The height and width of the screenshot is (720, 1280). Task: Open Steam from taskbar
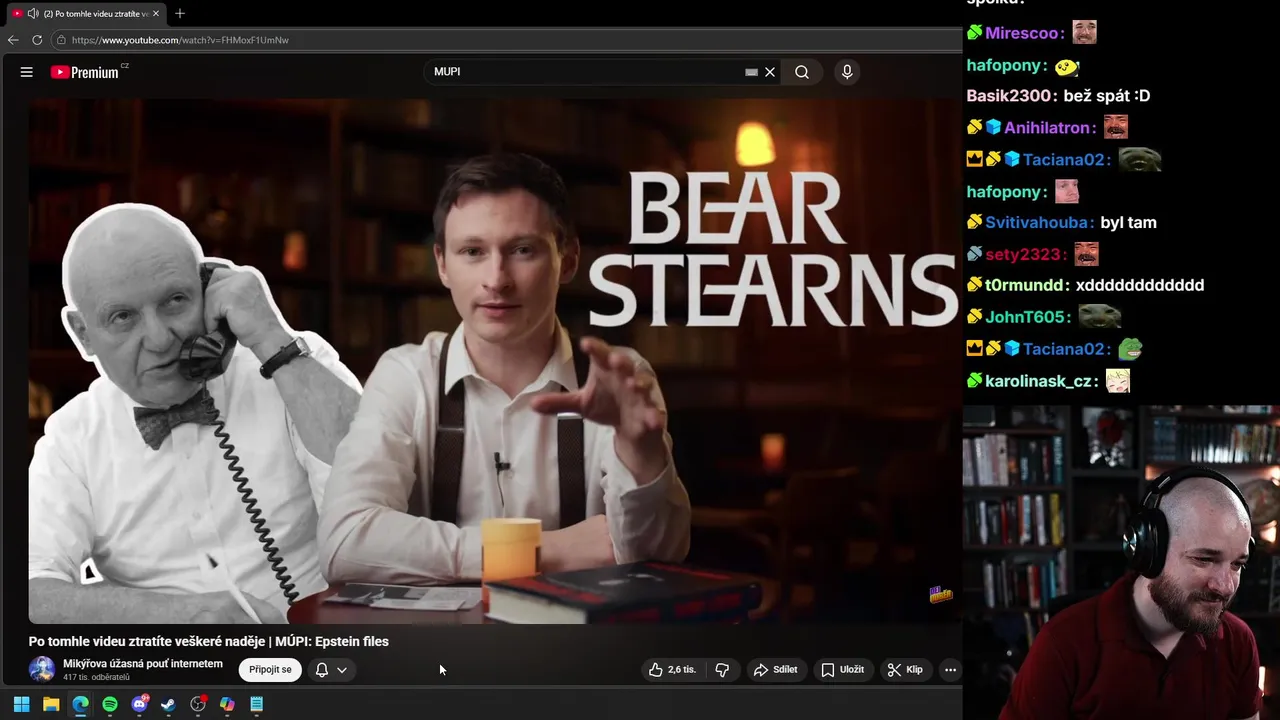(x=168, y=705)
